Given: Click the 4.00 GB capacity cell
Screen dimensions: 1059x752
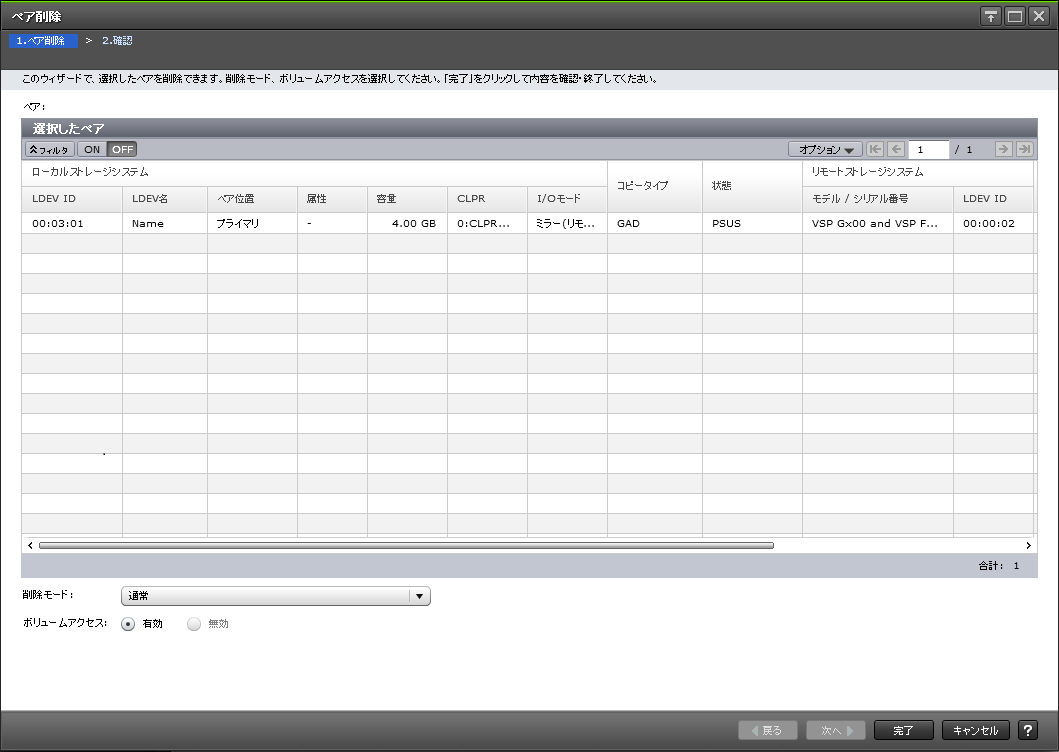Looking at the screenshot, I should pyautogui.click(x=407, y=223).
